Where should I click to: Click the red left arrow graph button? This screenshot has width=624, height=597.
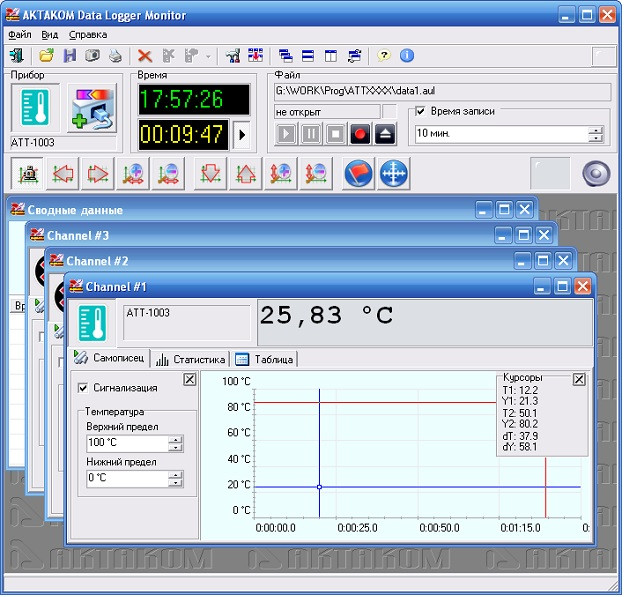click(x=63, y=174)
